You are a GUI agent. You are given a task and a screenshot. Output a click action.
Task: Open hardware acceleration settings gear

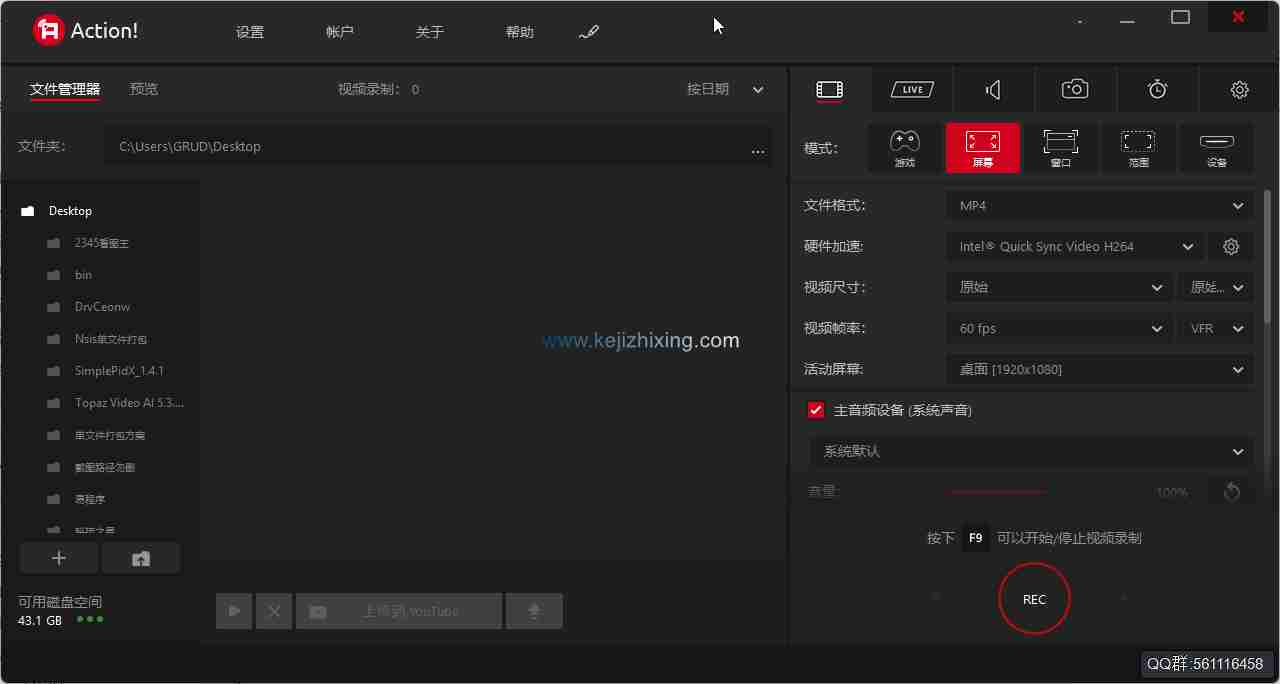tap(1231, 246)
